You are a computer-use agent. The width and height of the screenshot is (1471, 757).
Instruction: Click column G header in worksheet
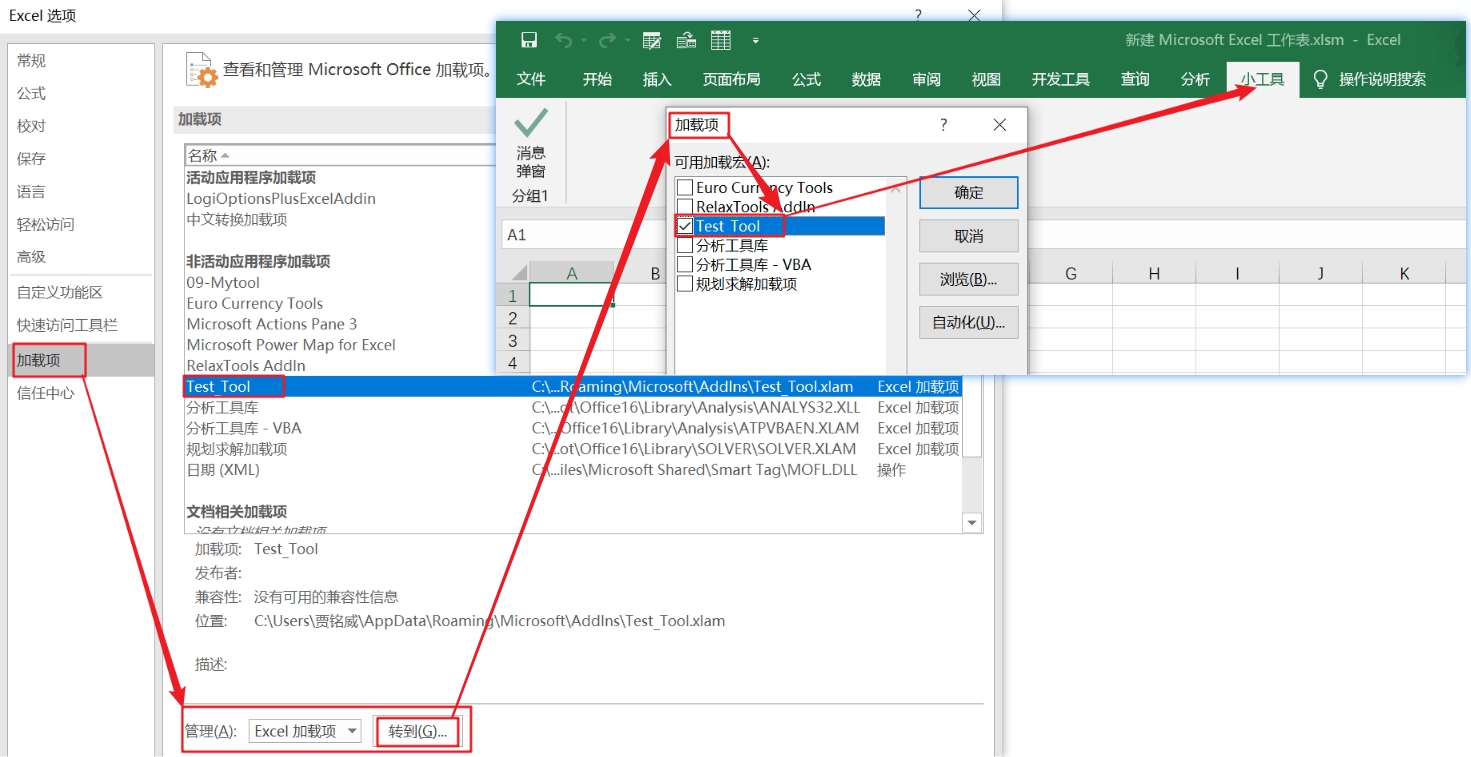pyautogui.click(x=1070, y=273)
